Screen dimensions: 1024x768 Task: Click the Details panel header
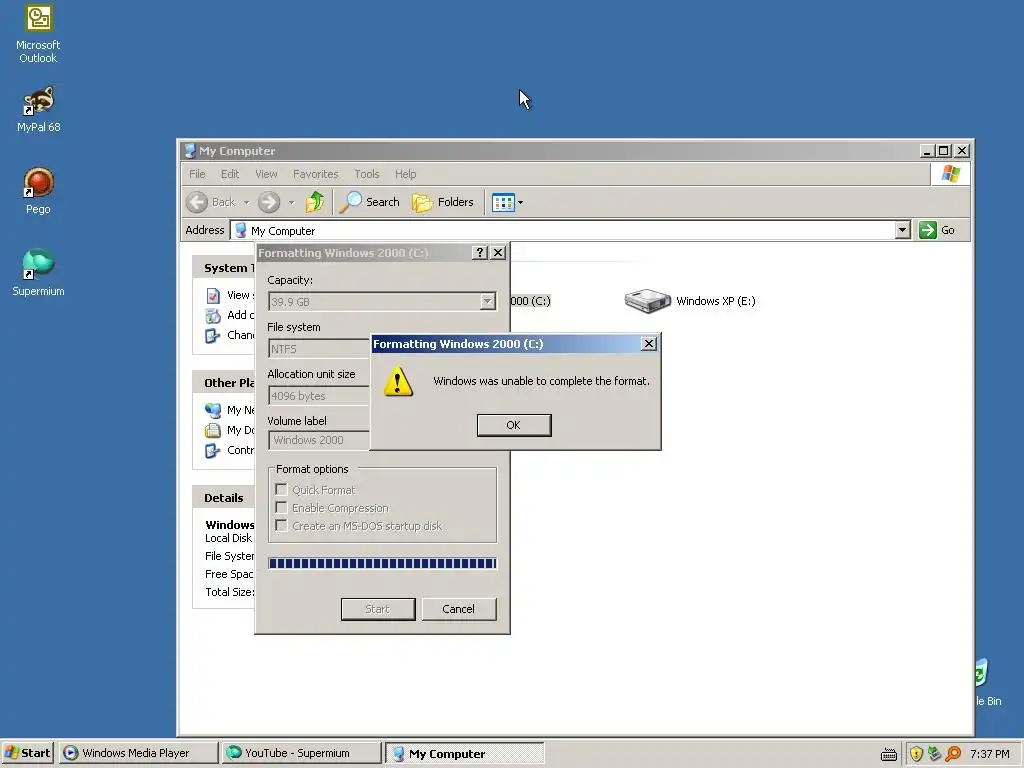[x=223, y=498]
